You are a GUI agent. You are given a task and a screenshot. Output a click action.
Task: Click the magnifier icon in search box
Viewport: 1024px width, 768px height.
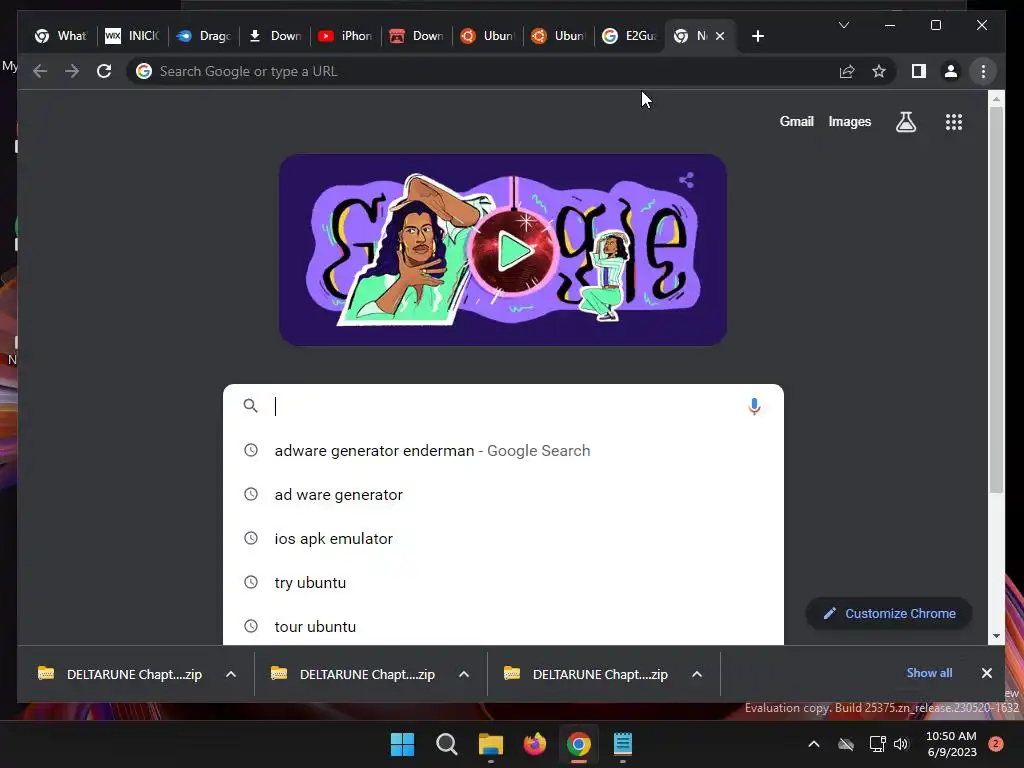250,406
